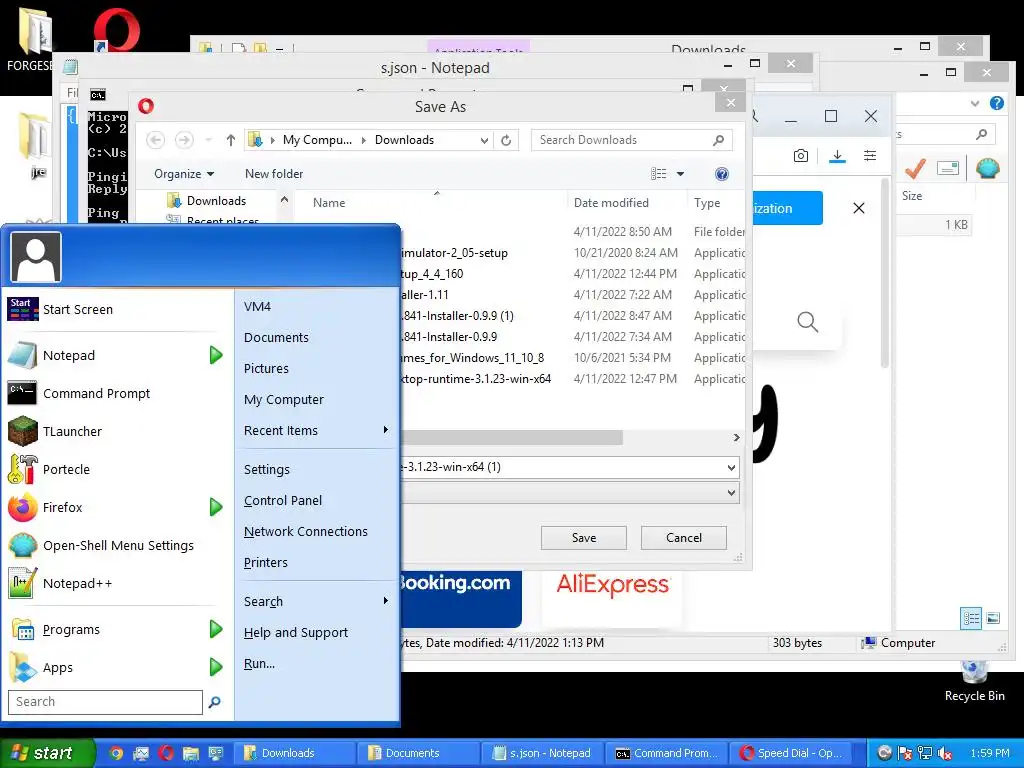1024x768 pixels.
Task: Click the start menu search magnifier icon
Action: tap(214, 702)
